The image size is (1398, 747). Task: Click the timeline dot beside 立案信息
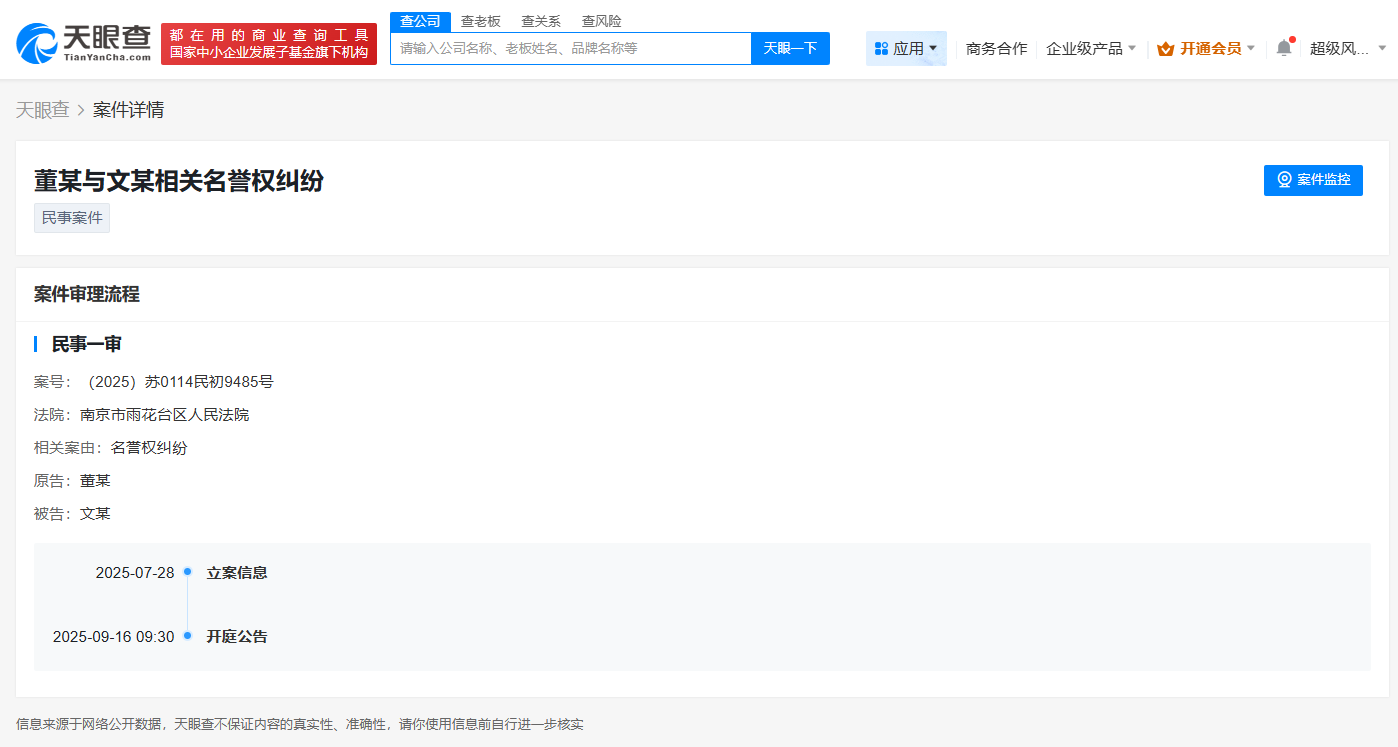[187, 572]
